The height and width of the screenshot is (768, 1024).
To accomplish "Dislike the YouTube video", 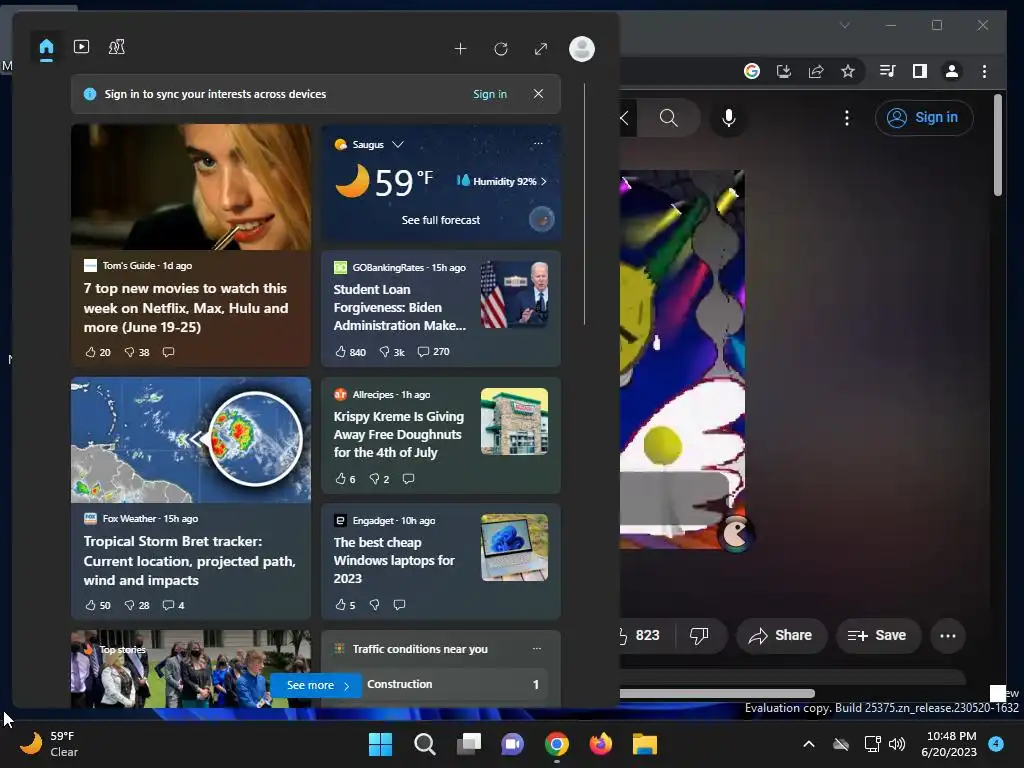I will (699, 635).
